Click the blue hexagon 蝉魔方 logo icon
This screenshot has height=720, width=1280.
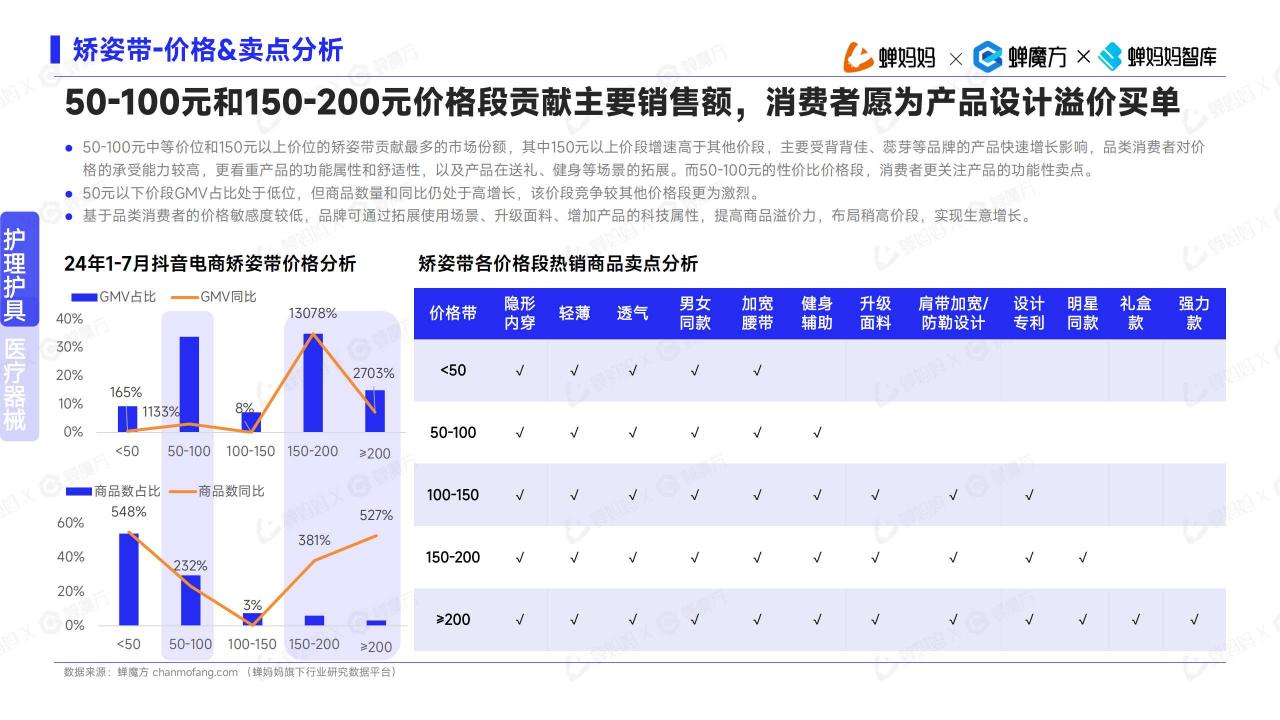pos(987,57)
